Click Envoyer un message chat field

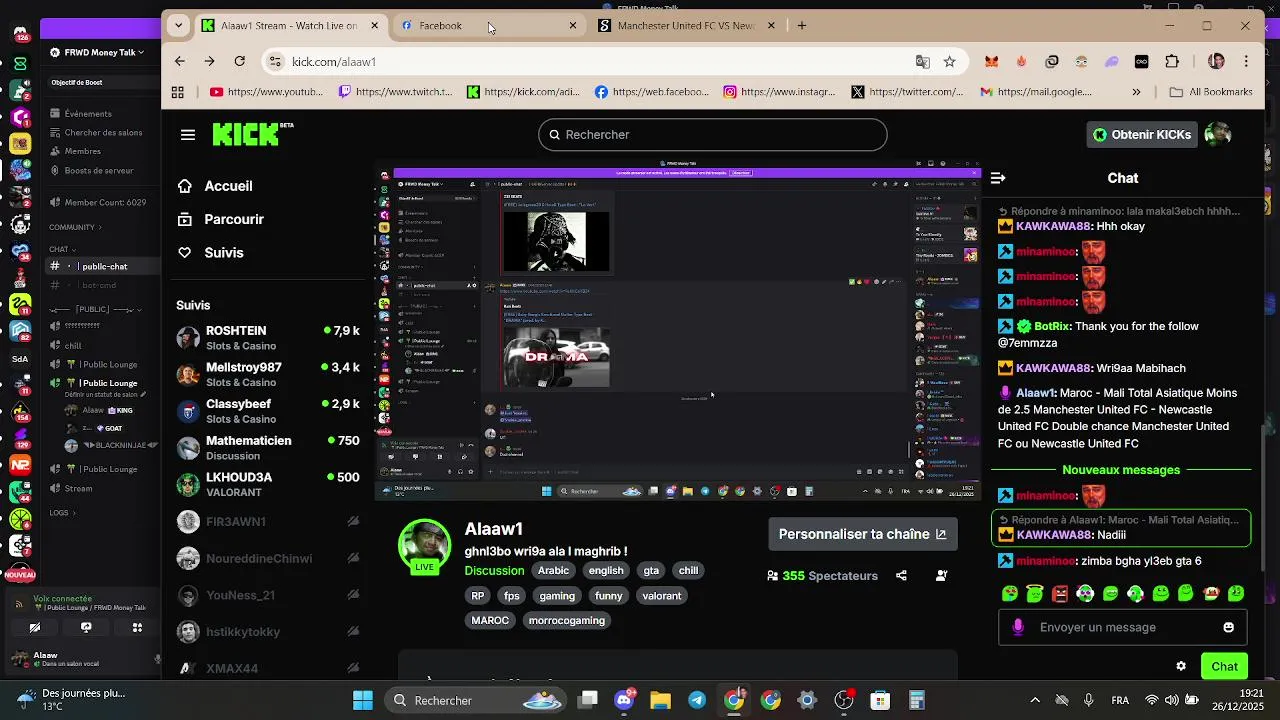tap(1123, 627)
